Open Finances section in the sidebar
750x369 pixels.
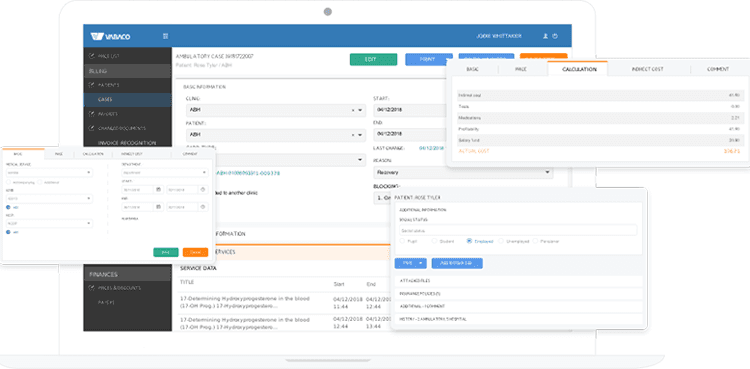(127, 274)
